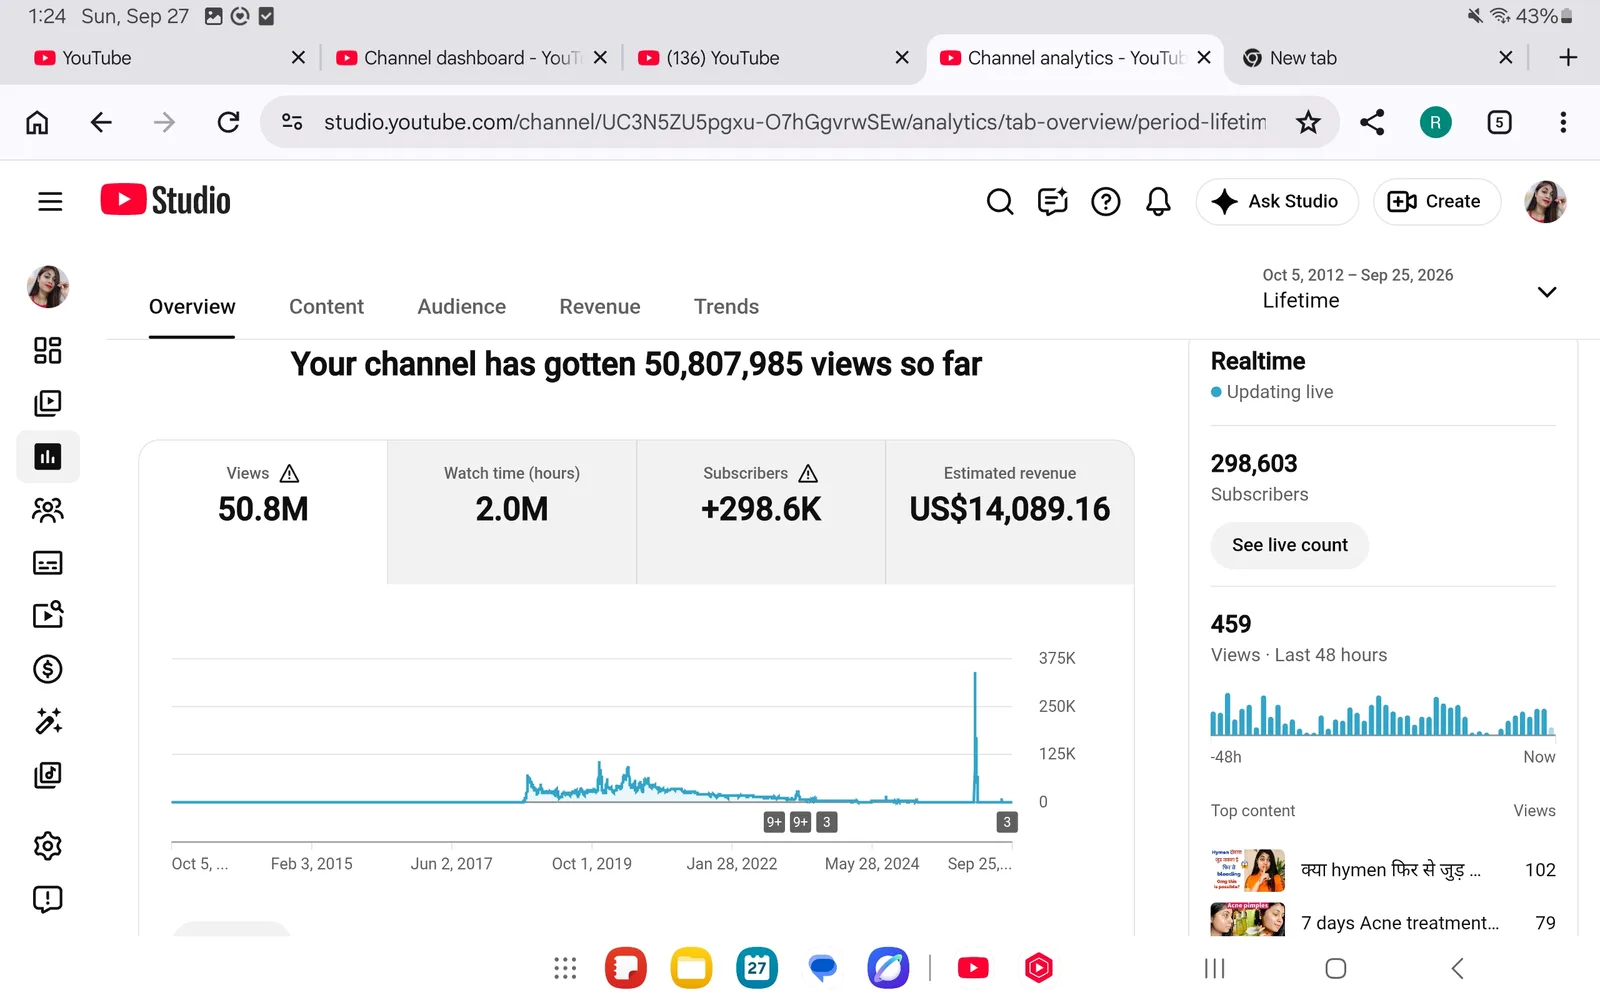Switch to the Overview analytics tab
The height and width of the screenshot is (1000, 1600).
coord(192,307)
